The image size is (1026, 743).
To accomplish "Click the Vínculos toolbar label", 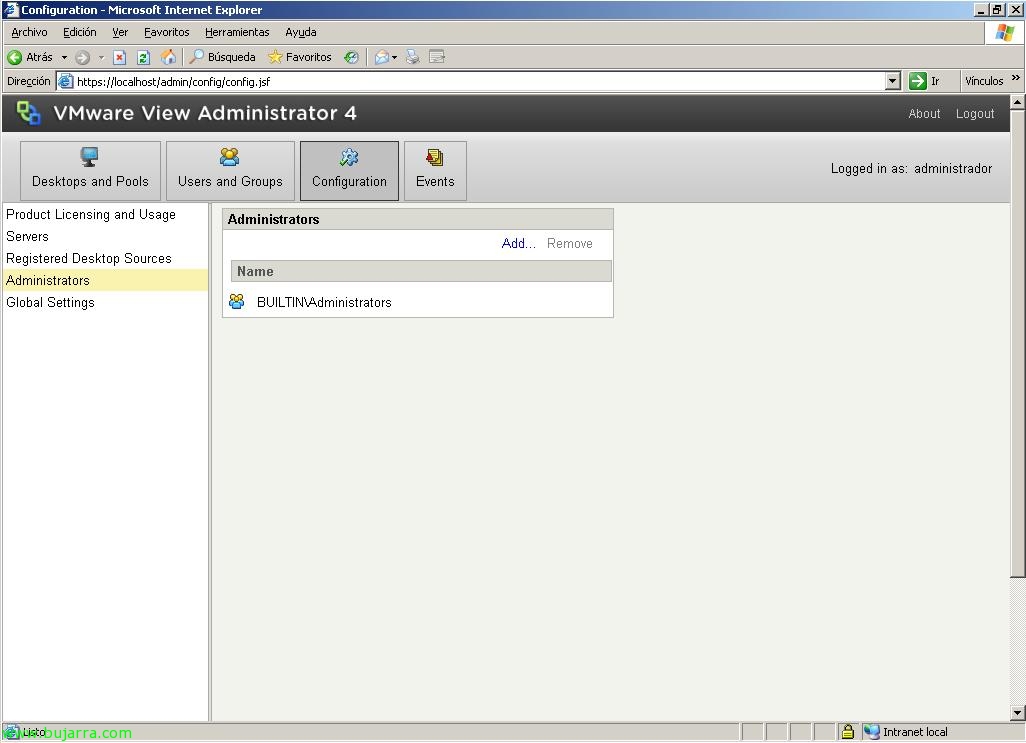I will [983, 81].
